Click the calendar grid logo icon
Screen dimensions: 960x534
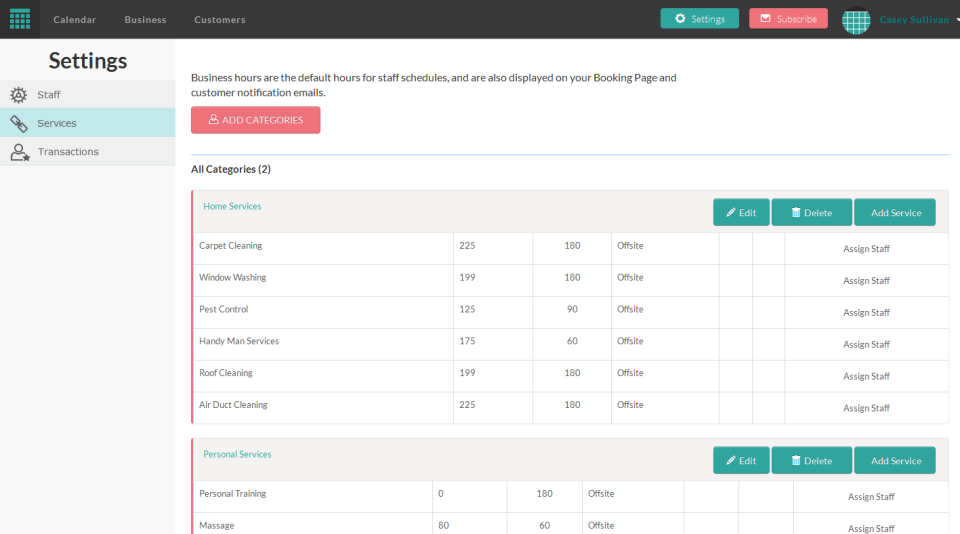20,19
